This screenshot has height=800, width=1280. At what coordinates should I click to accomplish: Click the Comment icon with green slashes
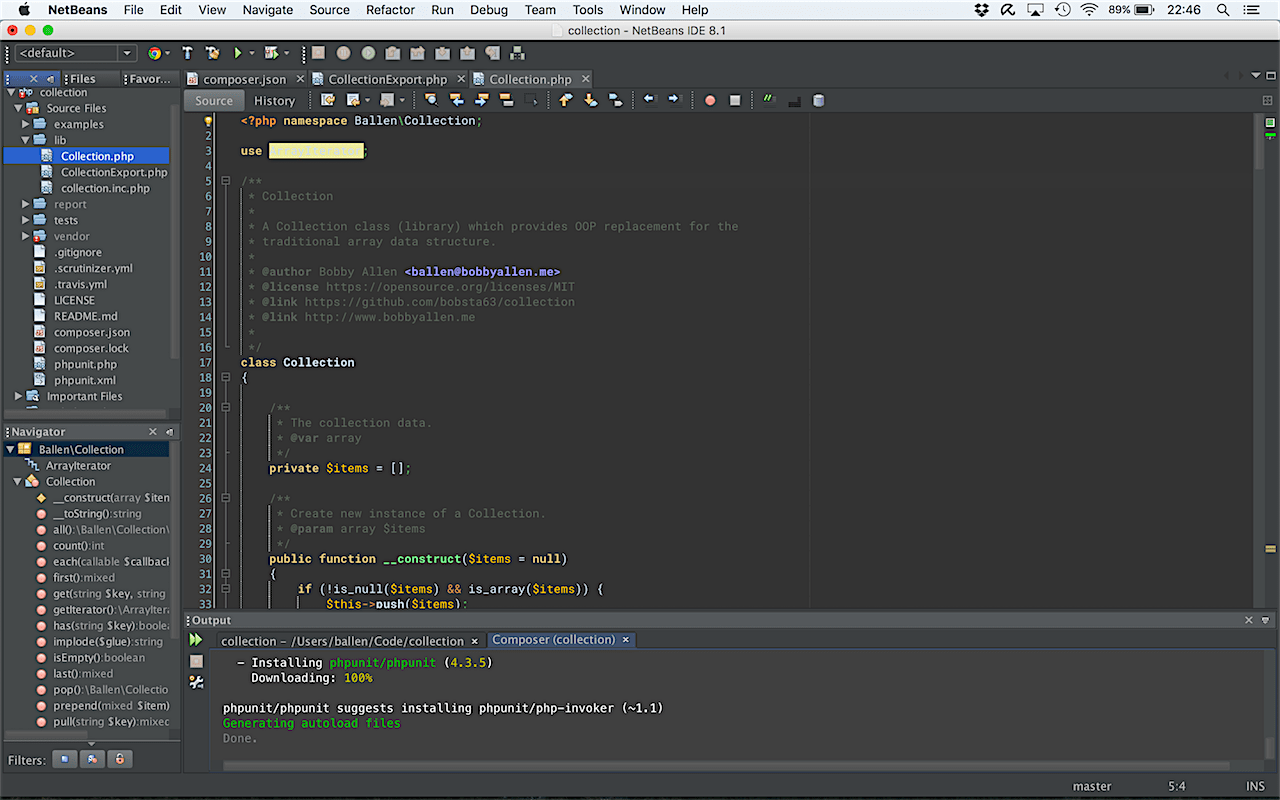point(769,100)
